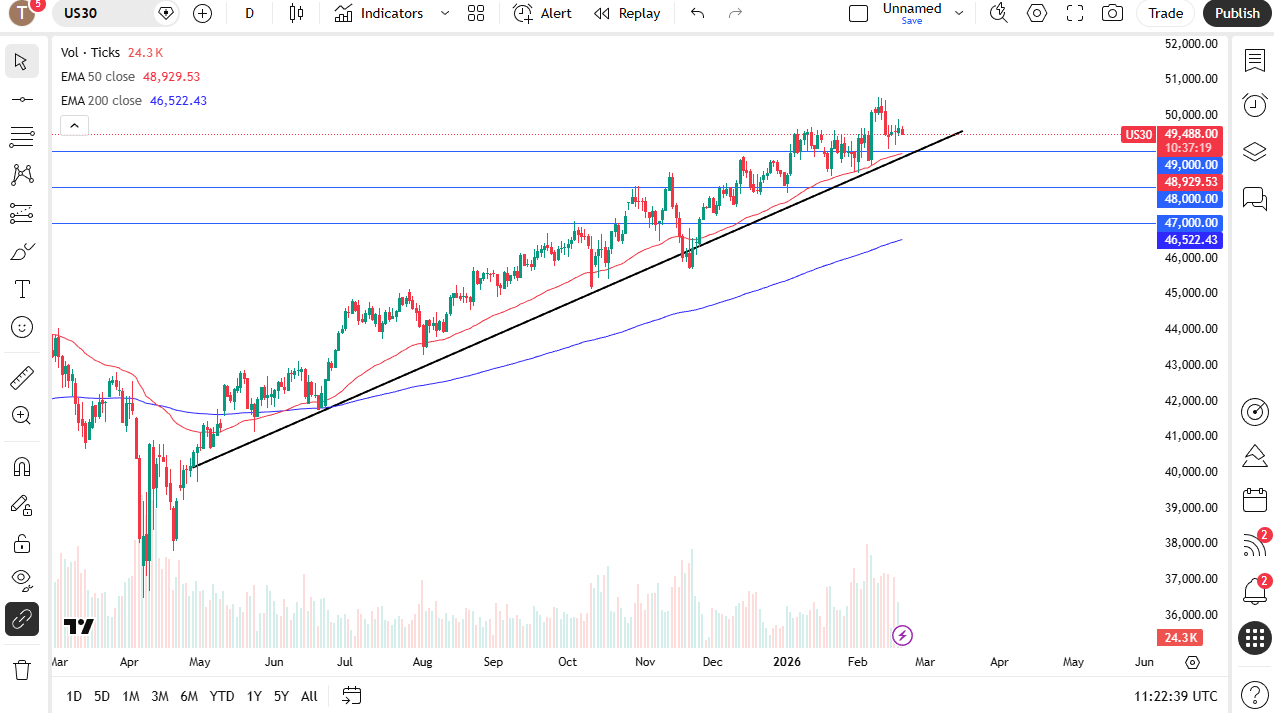Open the watchlist panel
This screenshot has height=713, width=1274.
[x=1254, y=61]
